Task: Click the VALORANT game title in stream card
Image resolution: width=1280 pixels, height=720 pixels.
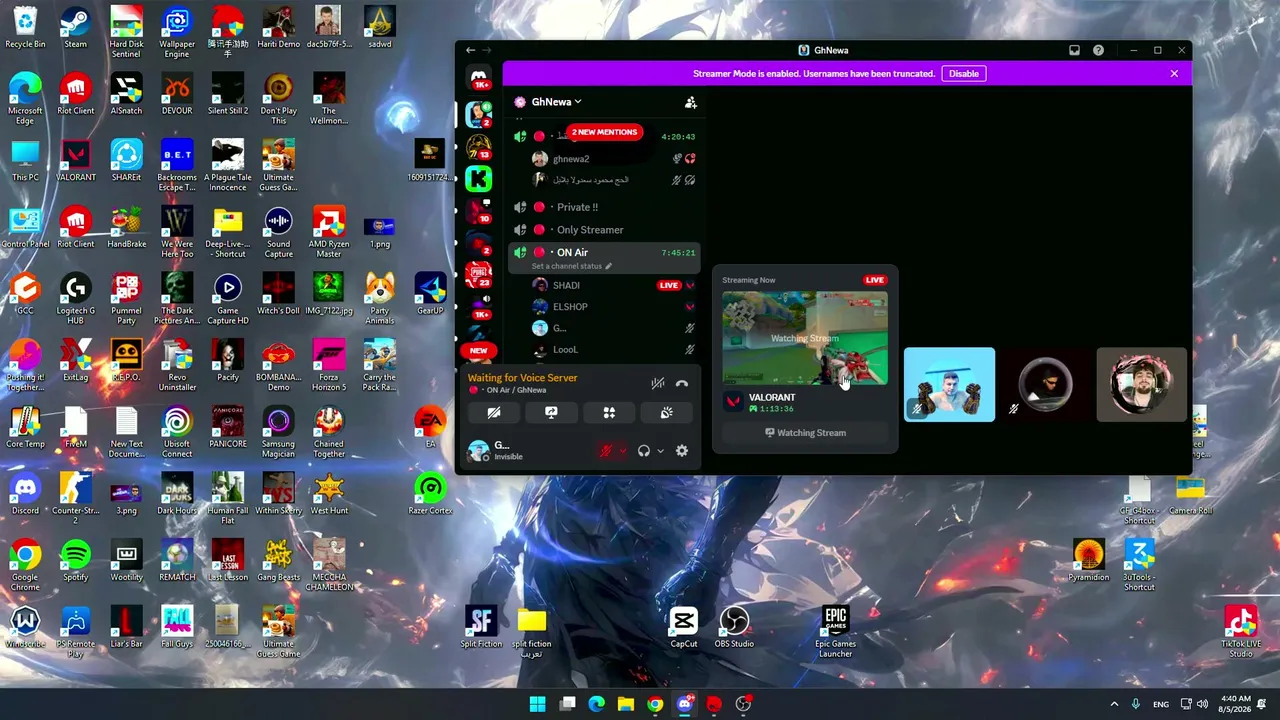Action: (x=772, y=398)
